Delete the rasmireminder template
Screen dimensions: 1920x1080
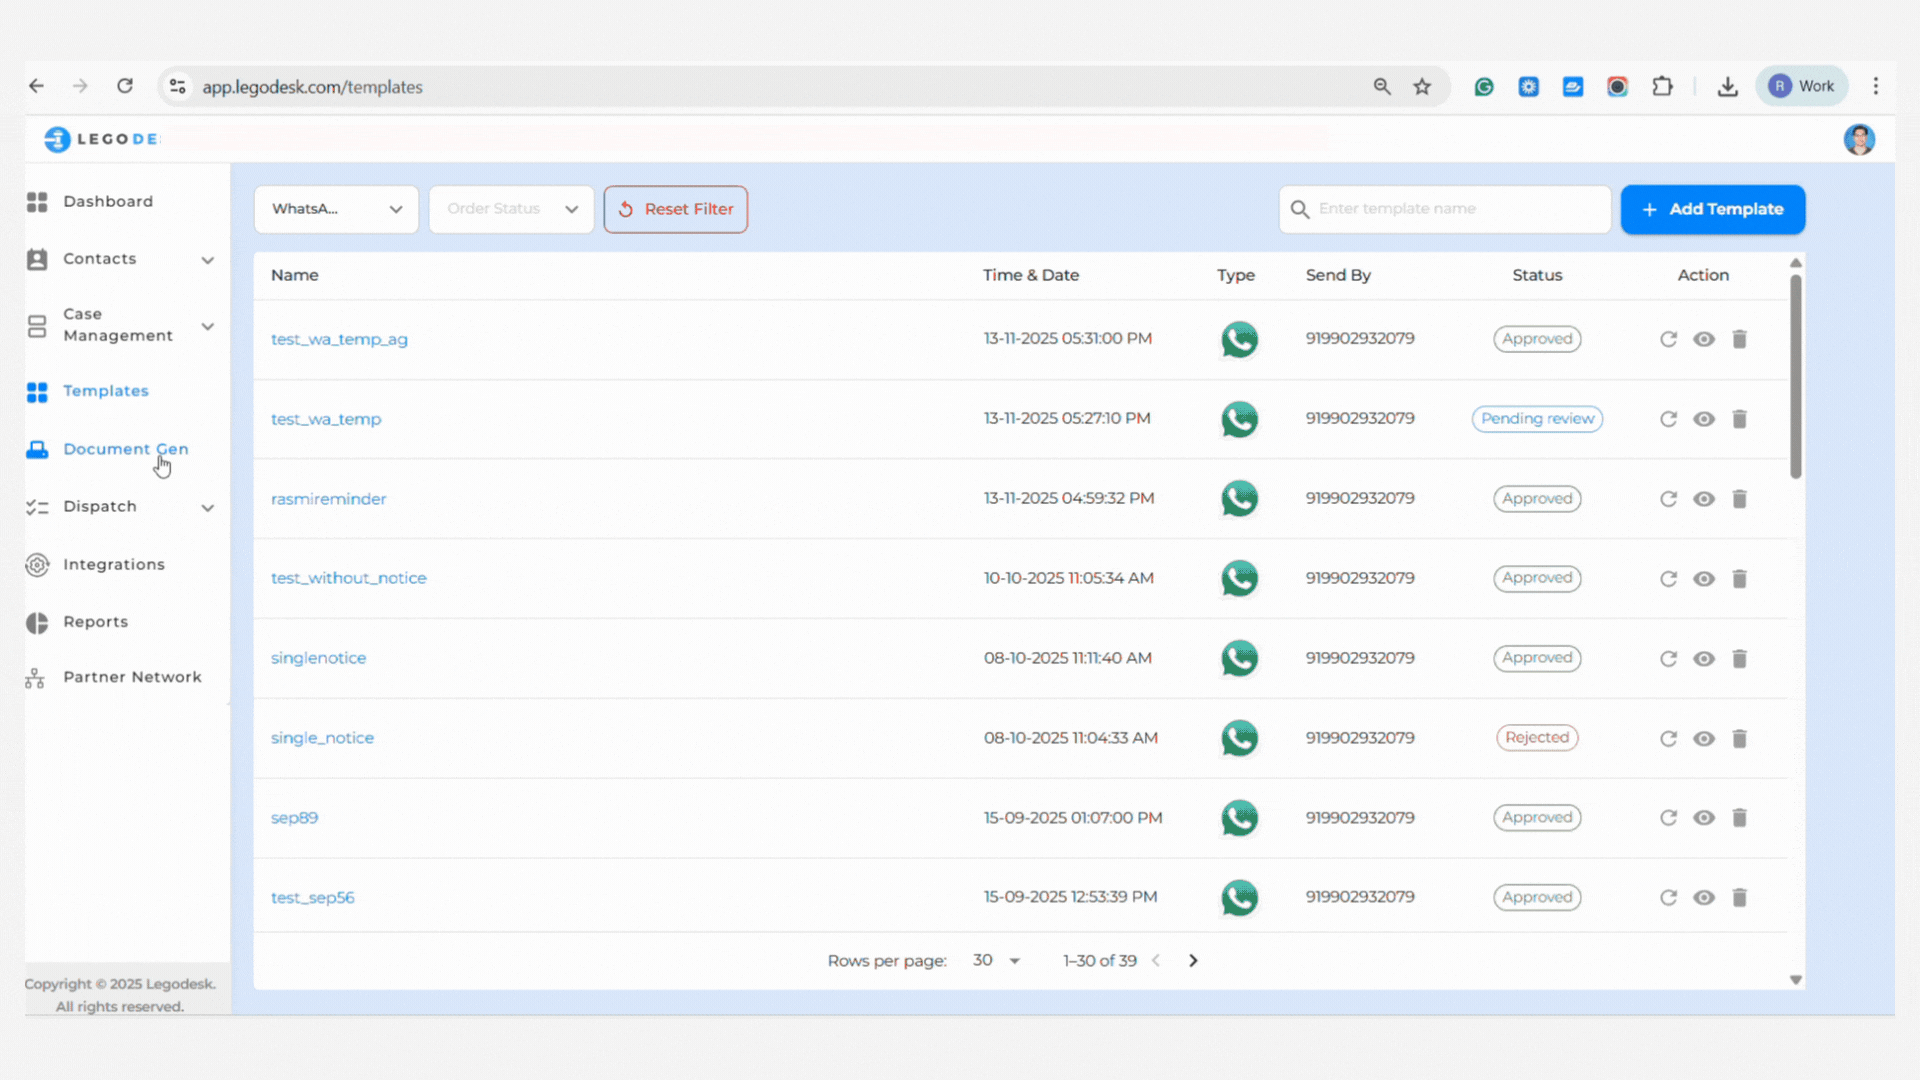tap(1740, 499)
